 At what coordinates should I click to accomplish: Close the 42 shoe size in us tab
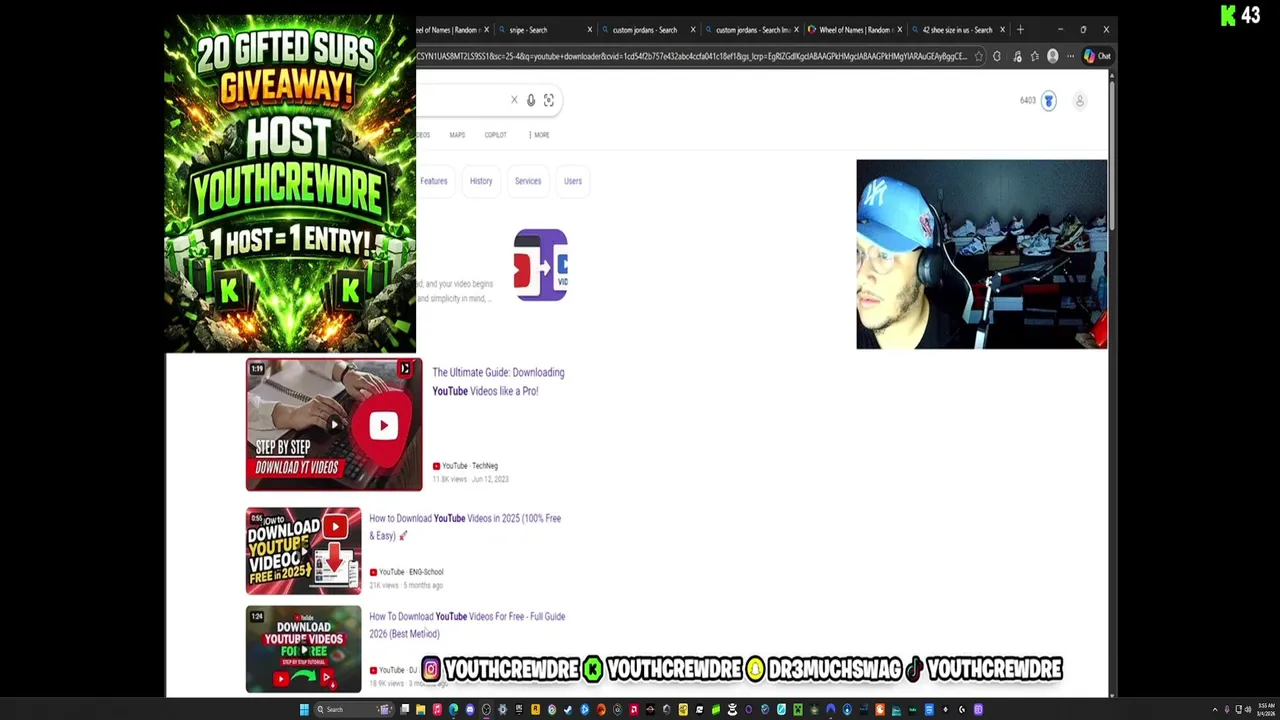(x=1002, y=30)
